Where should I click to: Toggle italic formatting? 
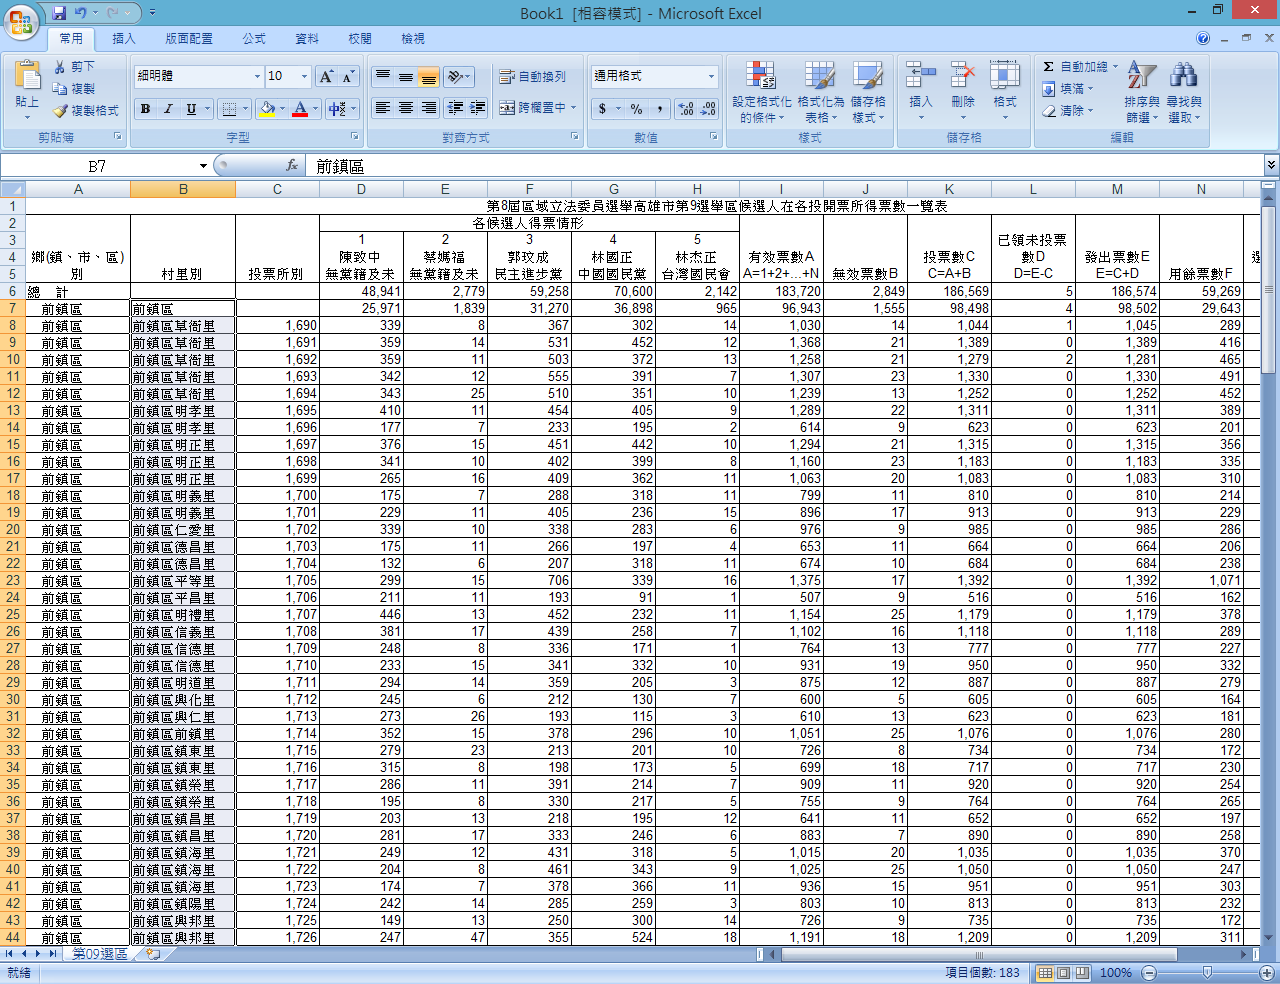coord(168,109)
